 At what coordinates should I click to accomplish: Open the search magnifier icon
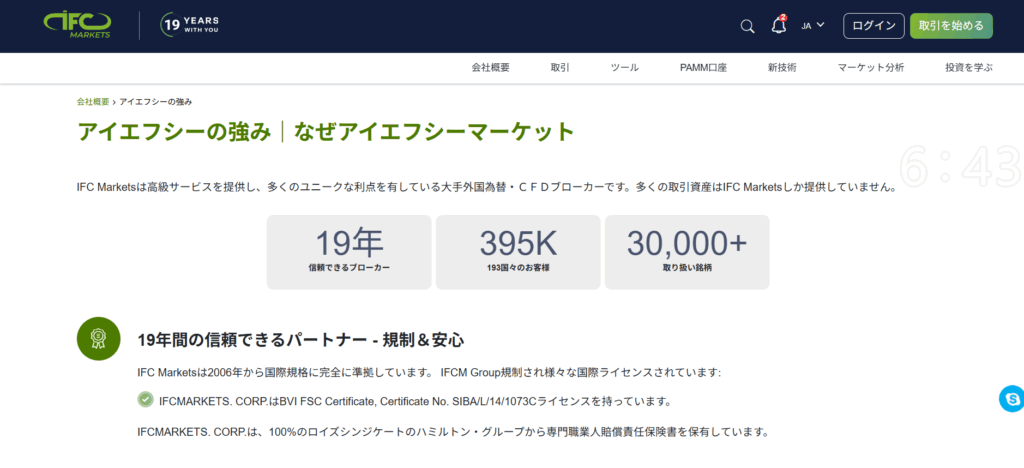[x=747, y=26]
